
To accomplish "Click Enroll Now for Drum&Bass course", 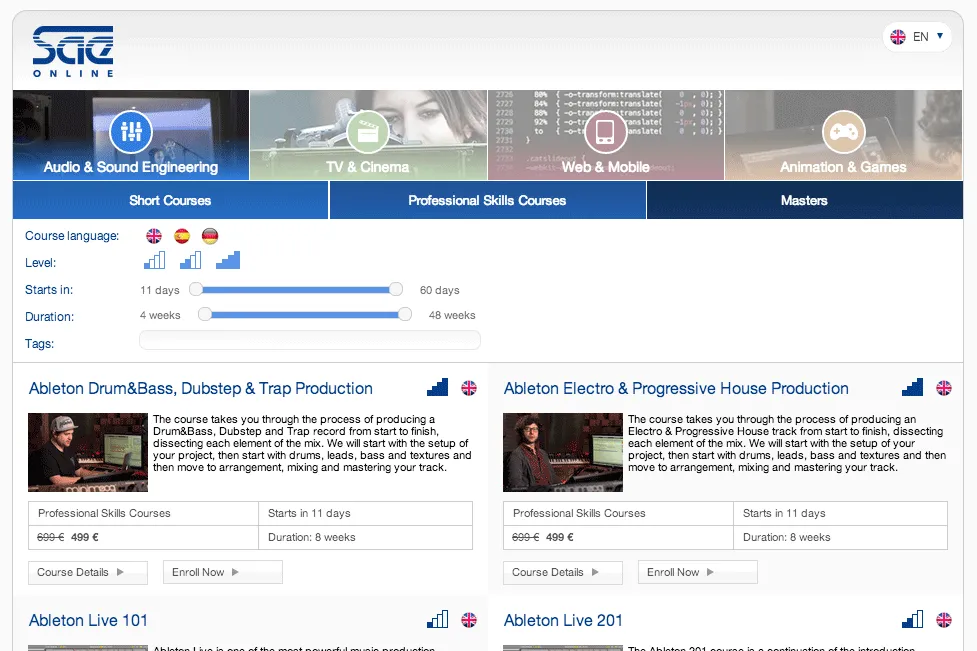I will pyautogui.click(x=222, y=572).
